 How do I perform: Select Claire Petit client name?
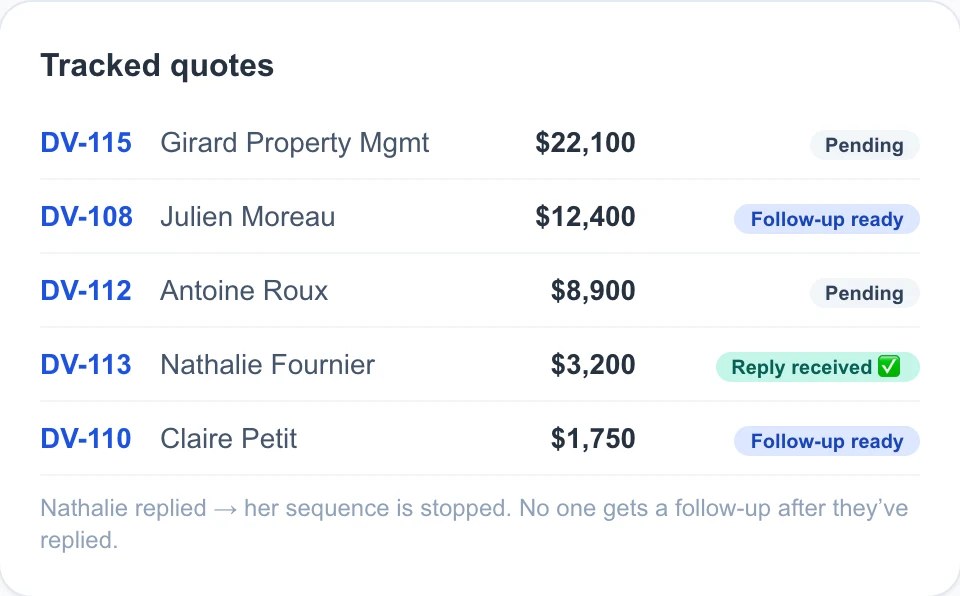228,439
